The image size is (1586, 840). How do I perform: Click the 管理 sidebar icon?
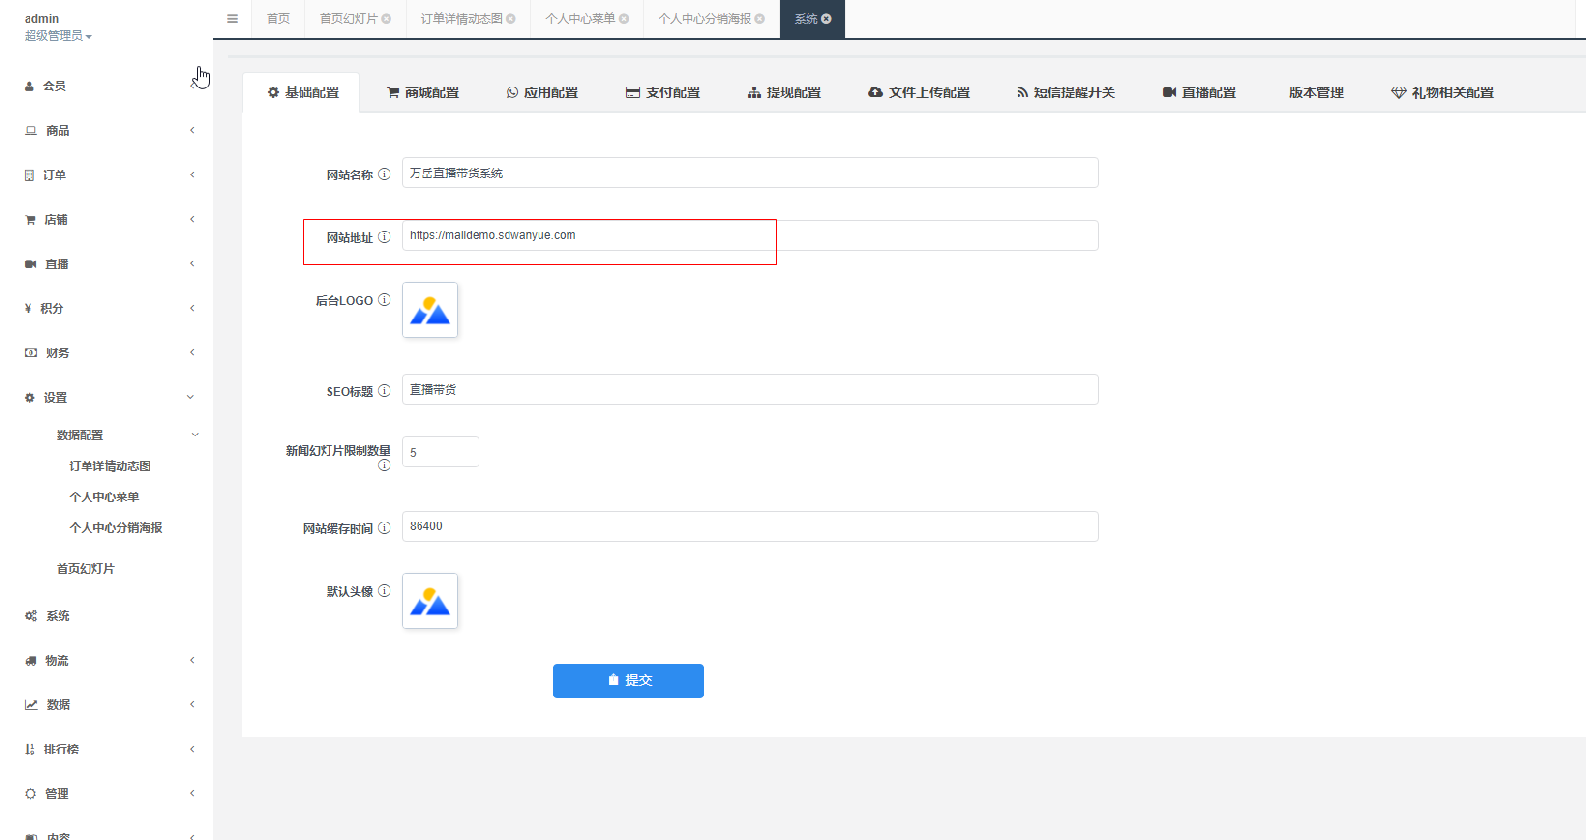(x=30, y=794)
